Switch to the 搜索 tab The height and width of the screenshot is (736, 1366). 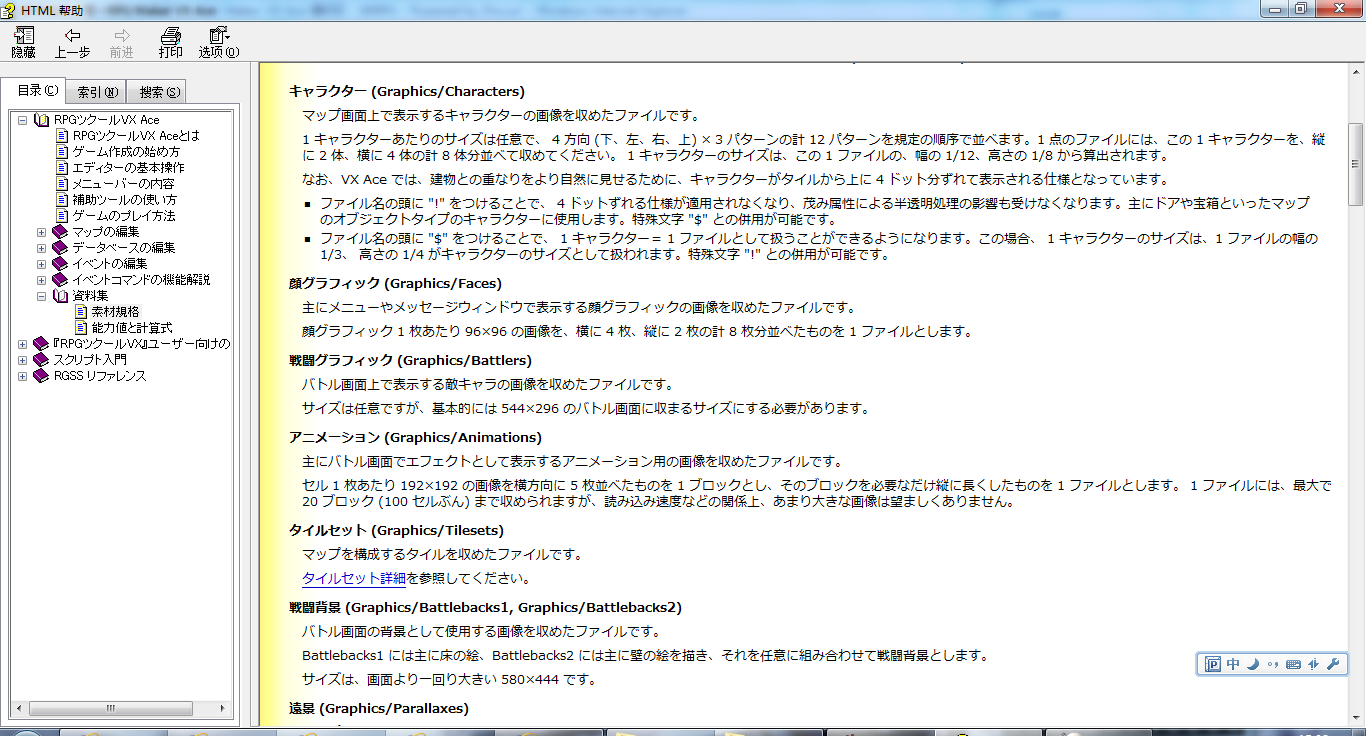[x=160, y=92]
